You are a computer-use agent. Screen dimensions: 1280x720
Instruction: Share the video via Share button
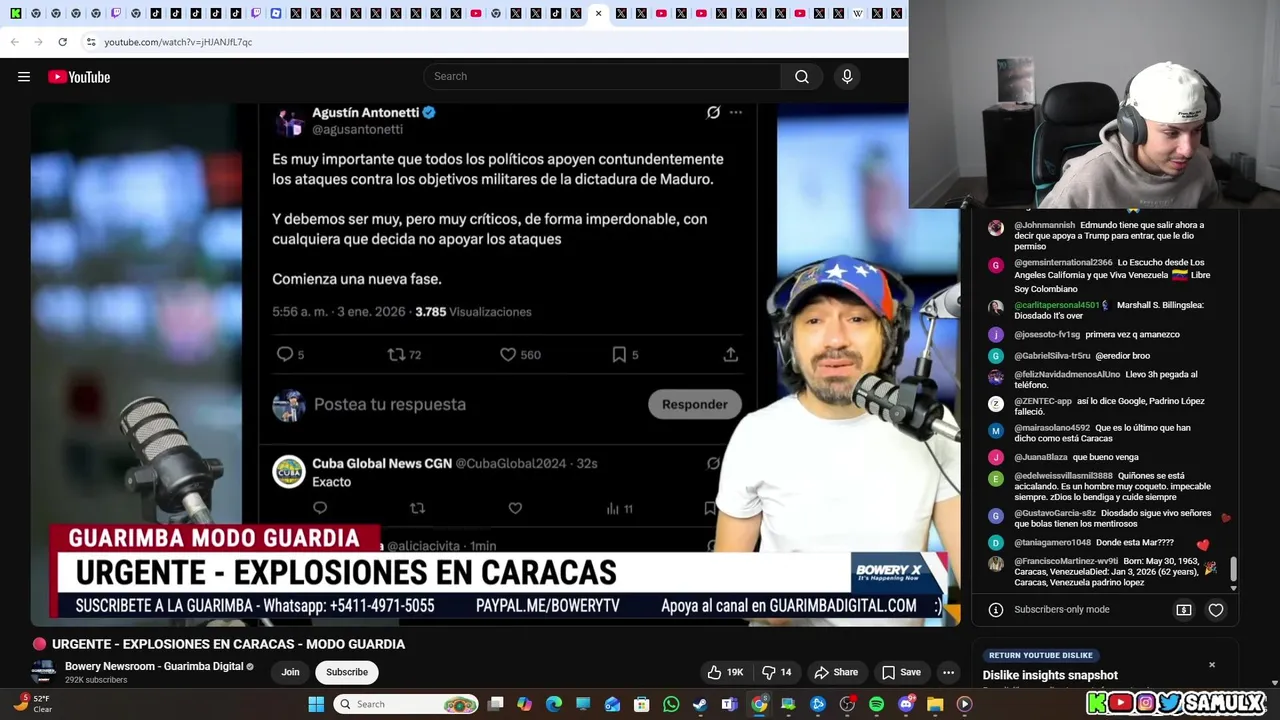[x=837, y=672]
